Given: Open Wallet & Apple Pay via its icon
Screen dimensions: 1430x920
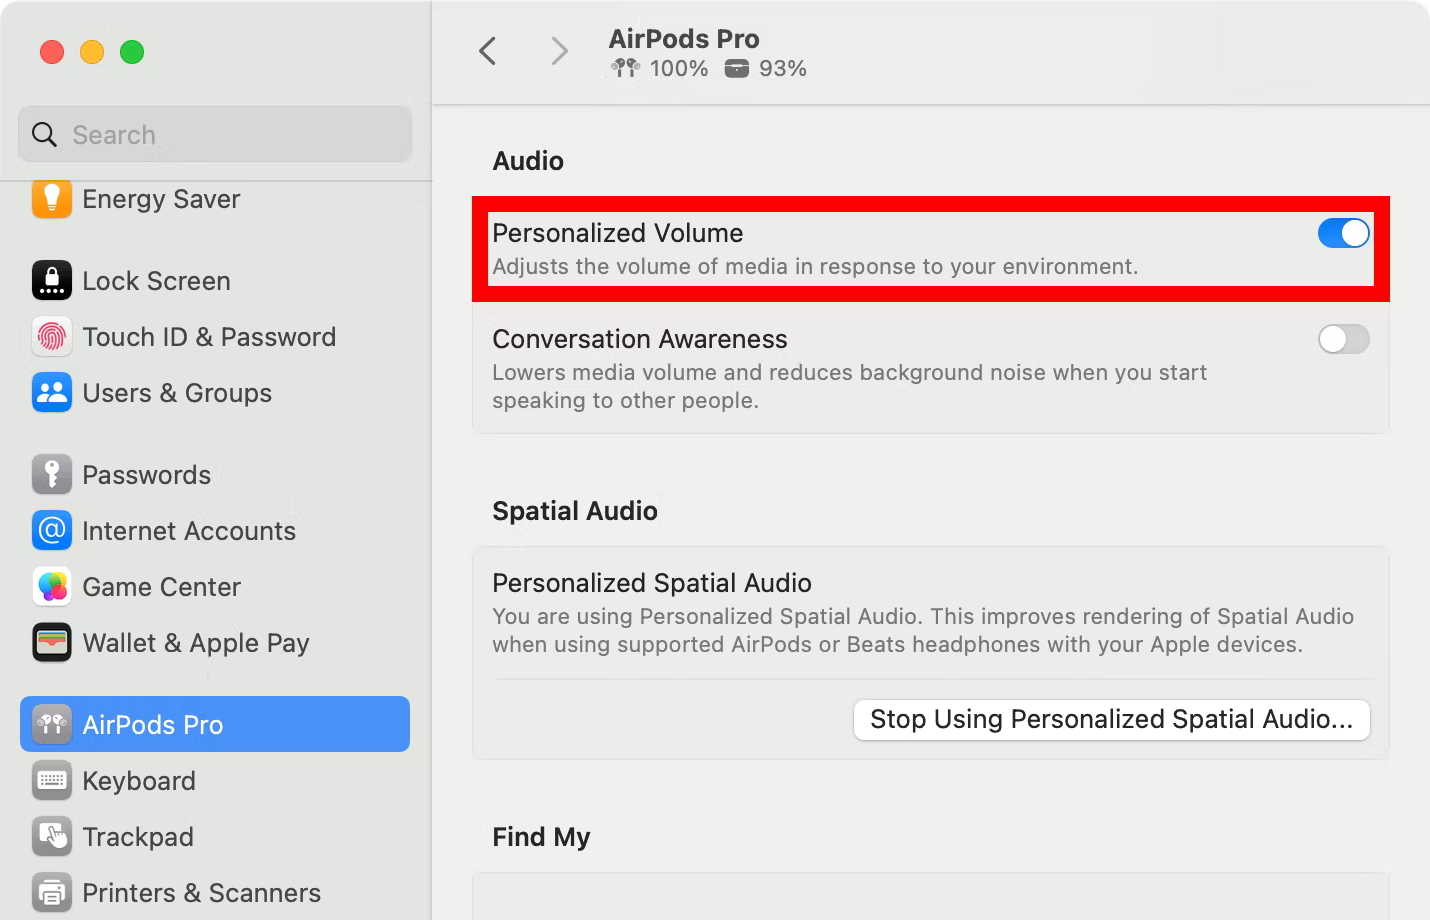Looking at the screenshot, I should 52,643.
